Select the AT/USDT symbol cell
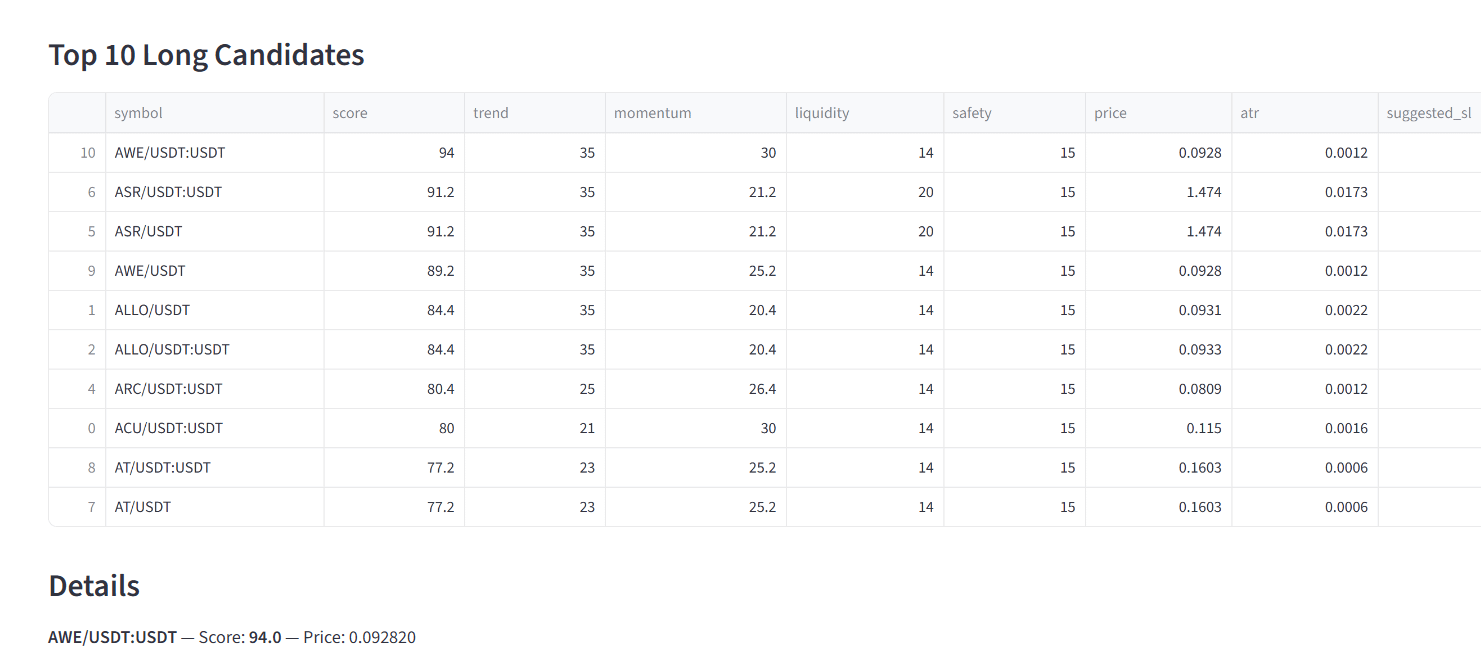Image resolution: width=1481 pixels, height=652 pixels. click(143, 507)
